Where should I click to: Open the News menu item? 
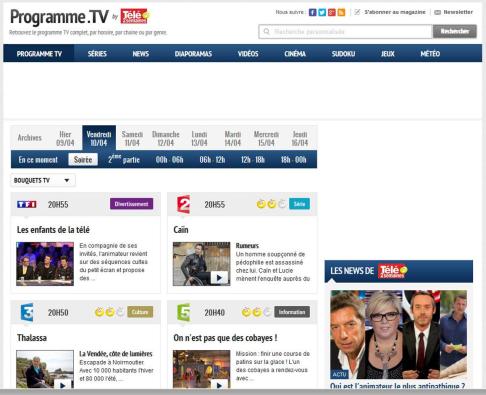click(141, 54)
